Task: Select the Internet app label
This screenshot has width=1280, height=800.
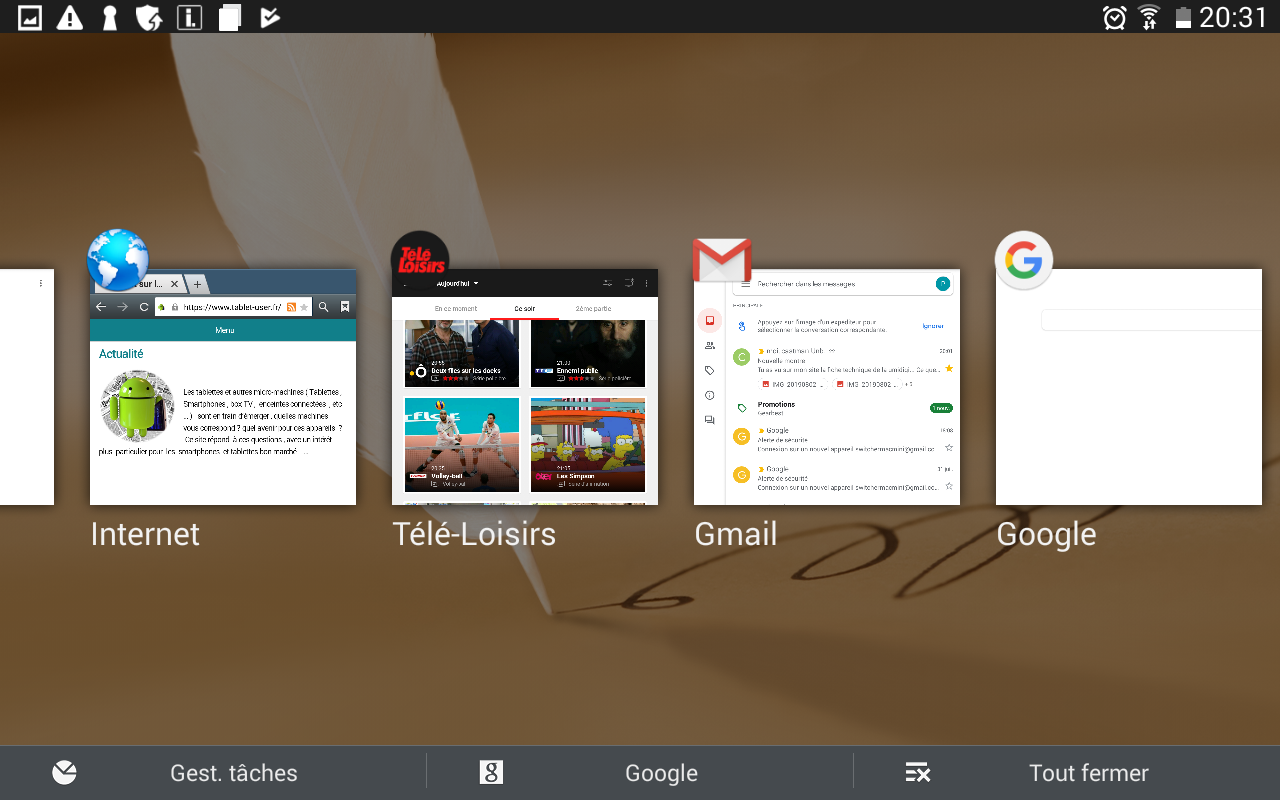Action: [145, 534]
